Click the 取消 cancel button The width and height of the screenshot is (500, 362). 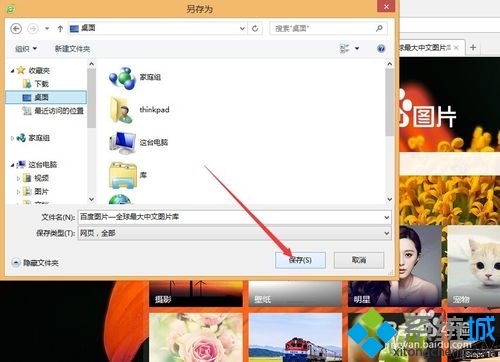click(359, 260)
